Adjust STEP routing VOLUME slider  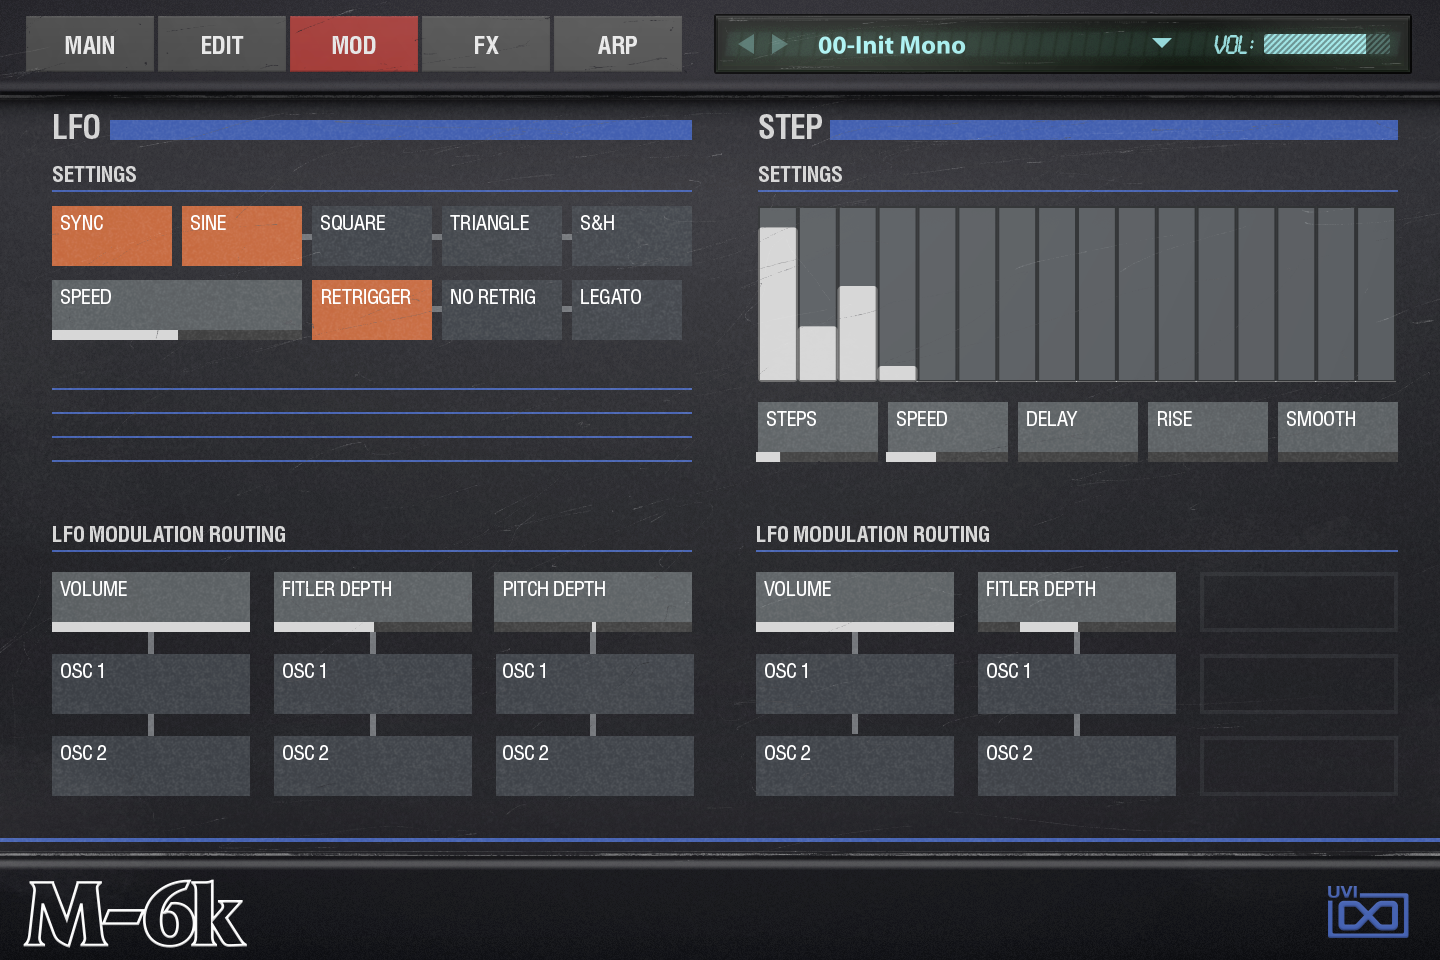click(855, 602)
